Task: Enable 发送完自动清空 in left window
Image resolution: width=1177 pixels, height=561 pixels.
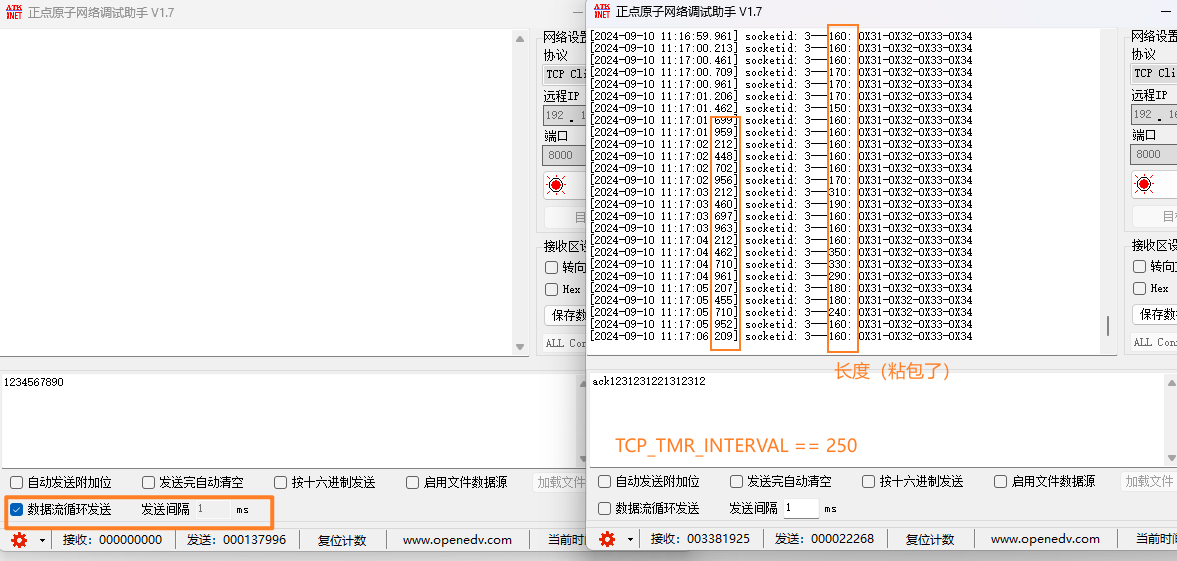Action: (148, 482)
